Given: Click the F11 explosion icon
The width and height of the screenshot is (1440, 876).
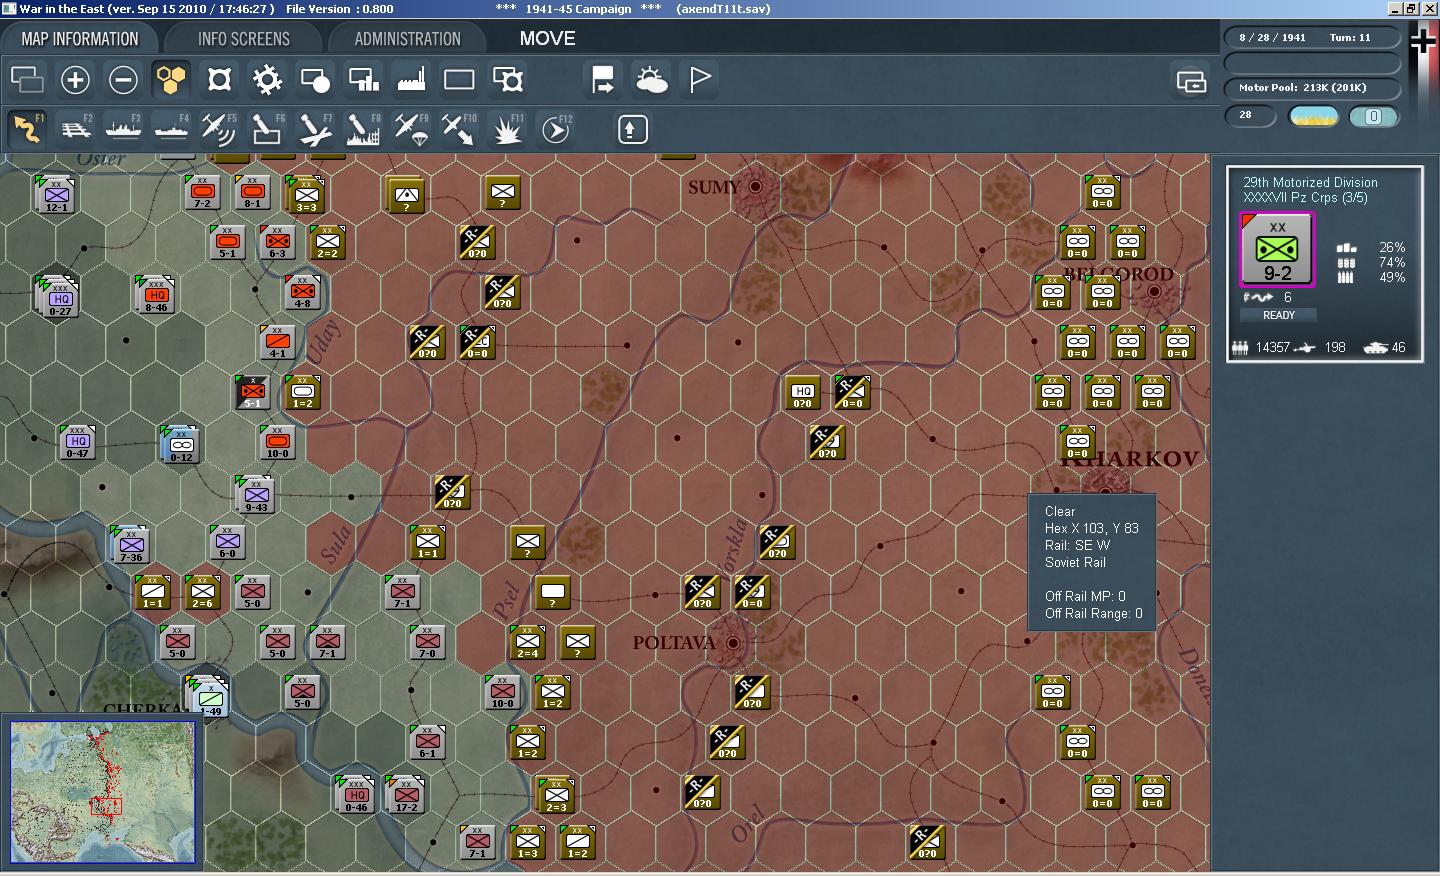Looking at the screenshot, I should (507, 129).
